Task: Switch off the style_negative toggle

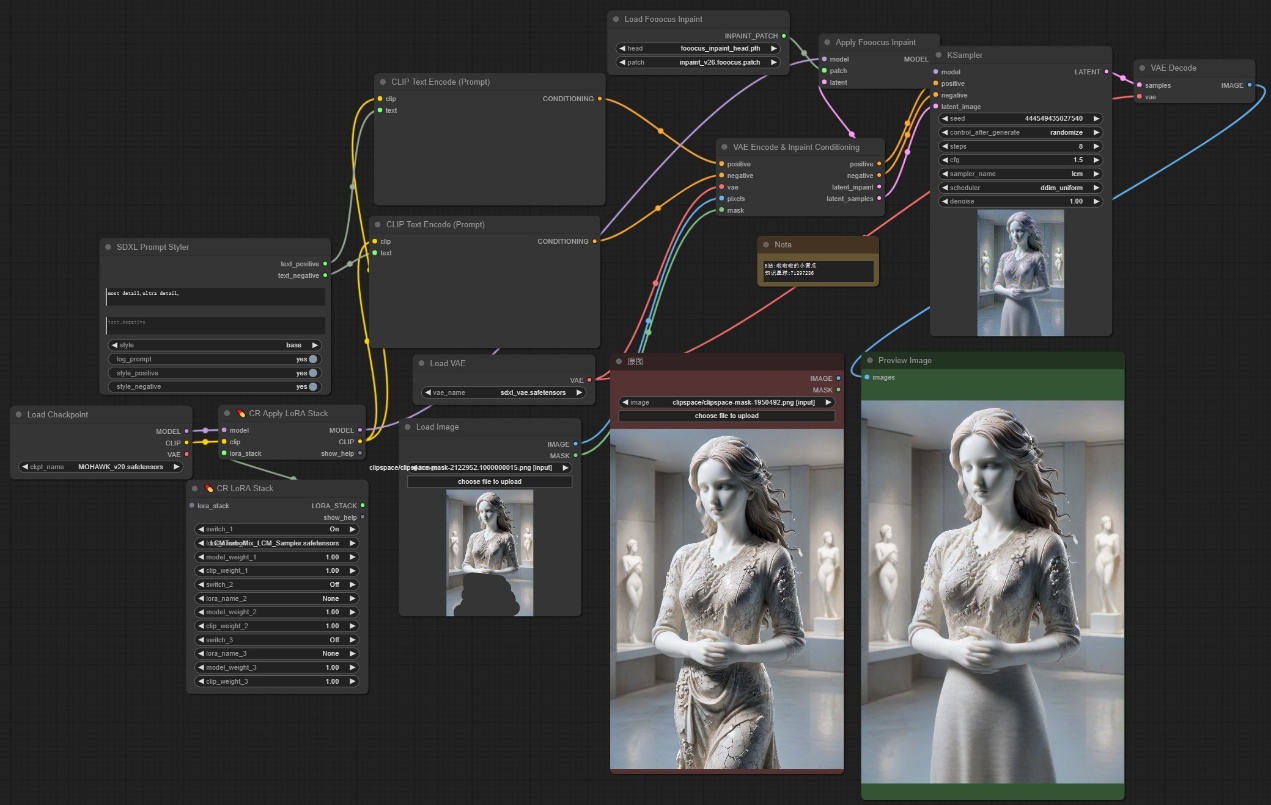Action: click(313, 386)
